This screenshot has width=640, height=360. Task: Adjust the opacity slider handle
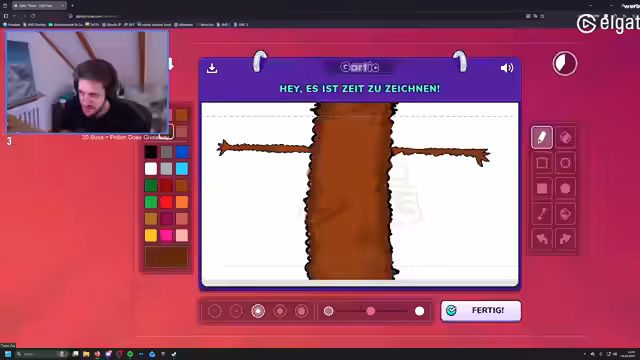pyautogui.click(x=371, y=311)
